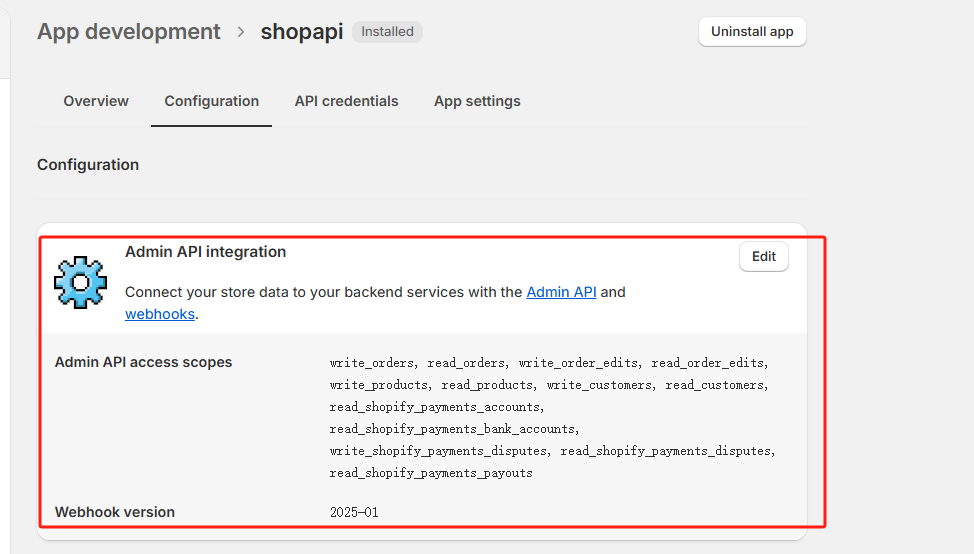
Task: Click the shopapi app title
Action: point(302,32)
